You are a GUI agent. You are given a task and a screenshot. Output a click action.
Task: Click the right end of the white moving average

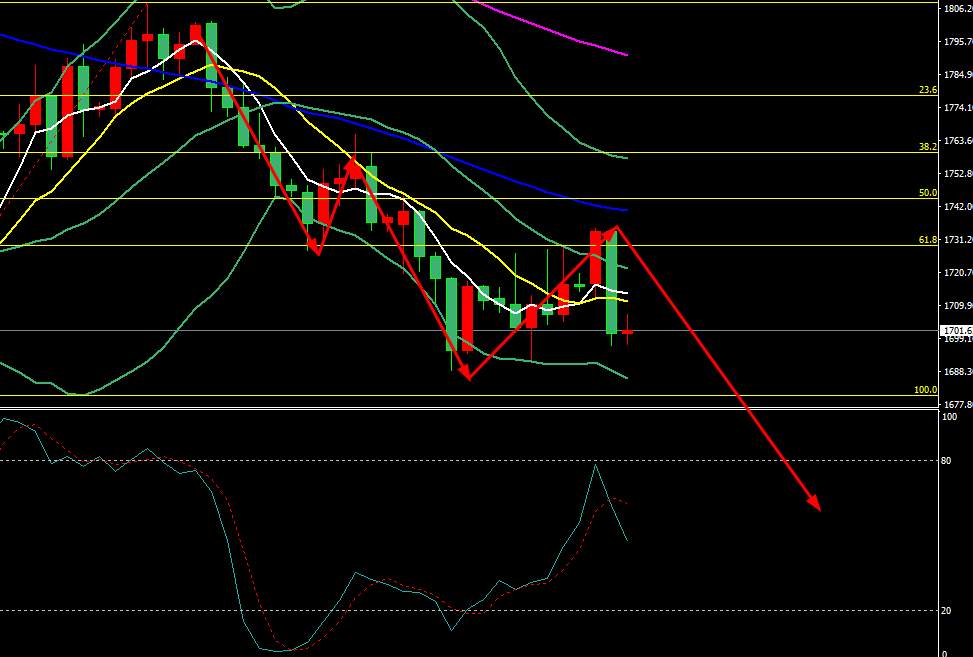tap(626, 292)
